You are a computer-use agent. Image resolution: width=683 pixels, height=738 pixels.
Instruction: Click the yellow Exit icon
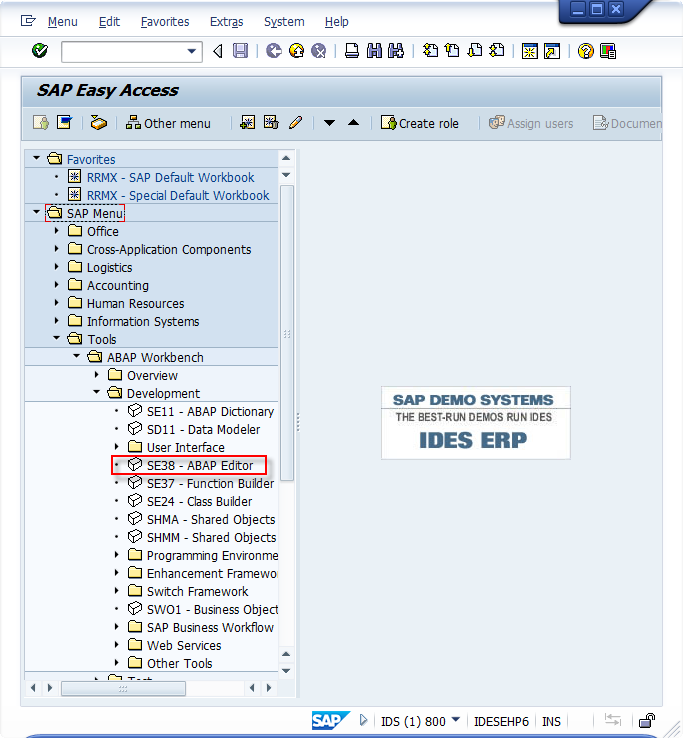pos(297,51)
